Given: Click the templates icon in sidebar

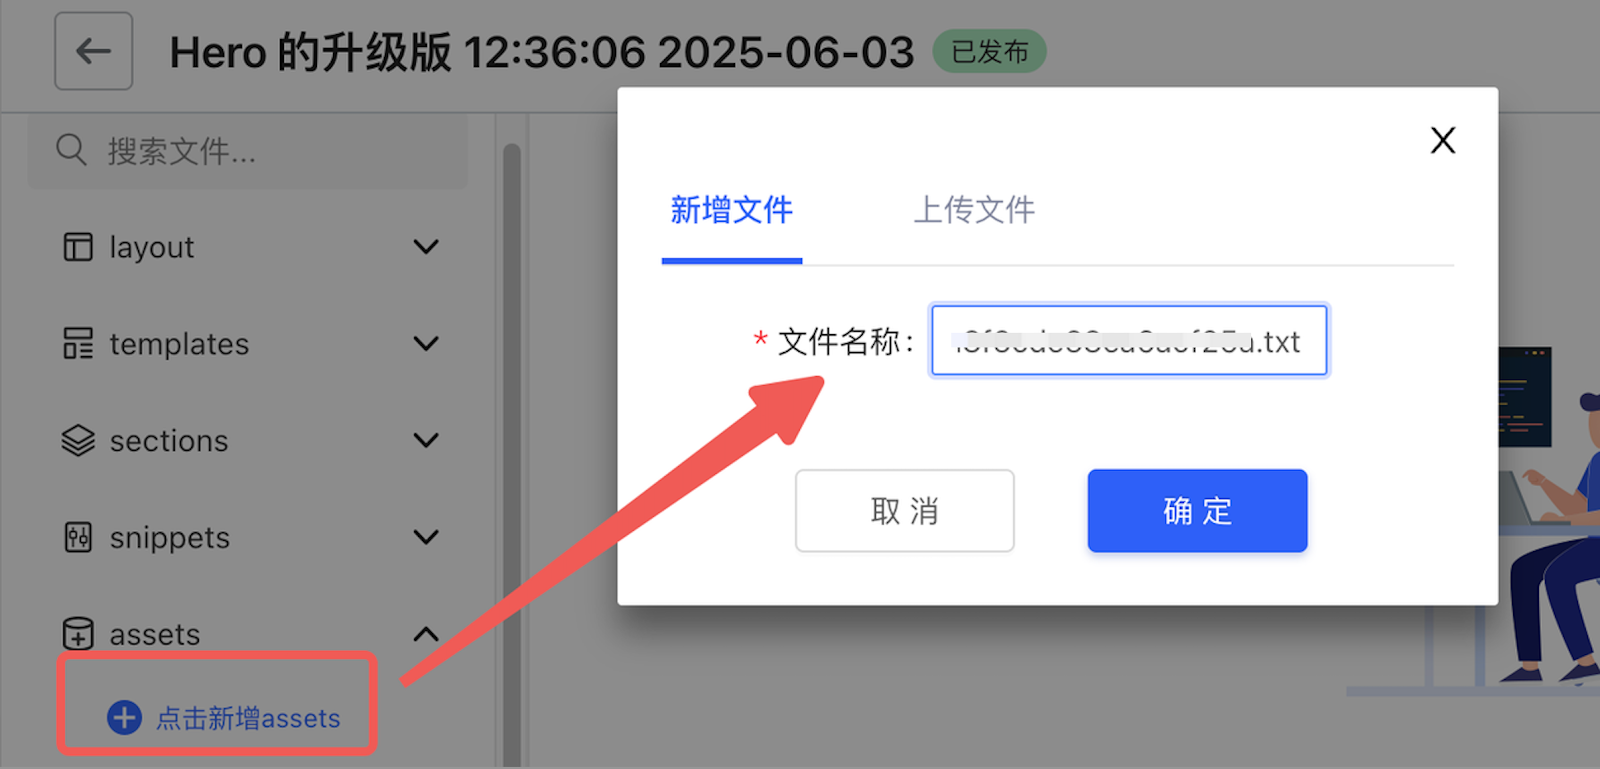Looking at the screenshot, I should pos(78,343).
